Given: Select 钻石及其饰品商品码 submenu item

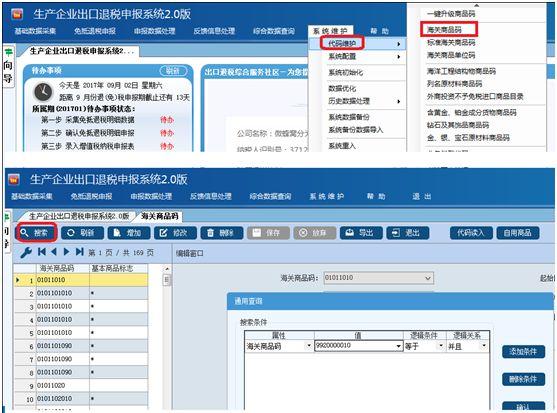Looking at the screenshot, I should pyautogui.click(x=458, y=125).
